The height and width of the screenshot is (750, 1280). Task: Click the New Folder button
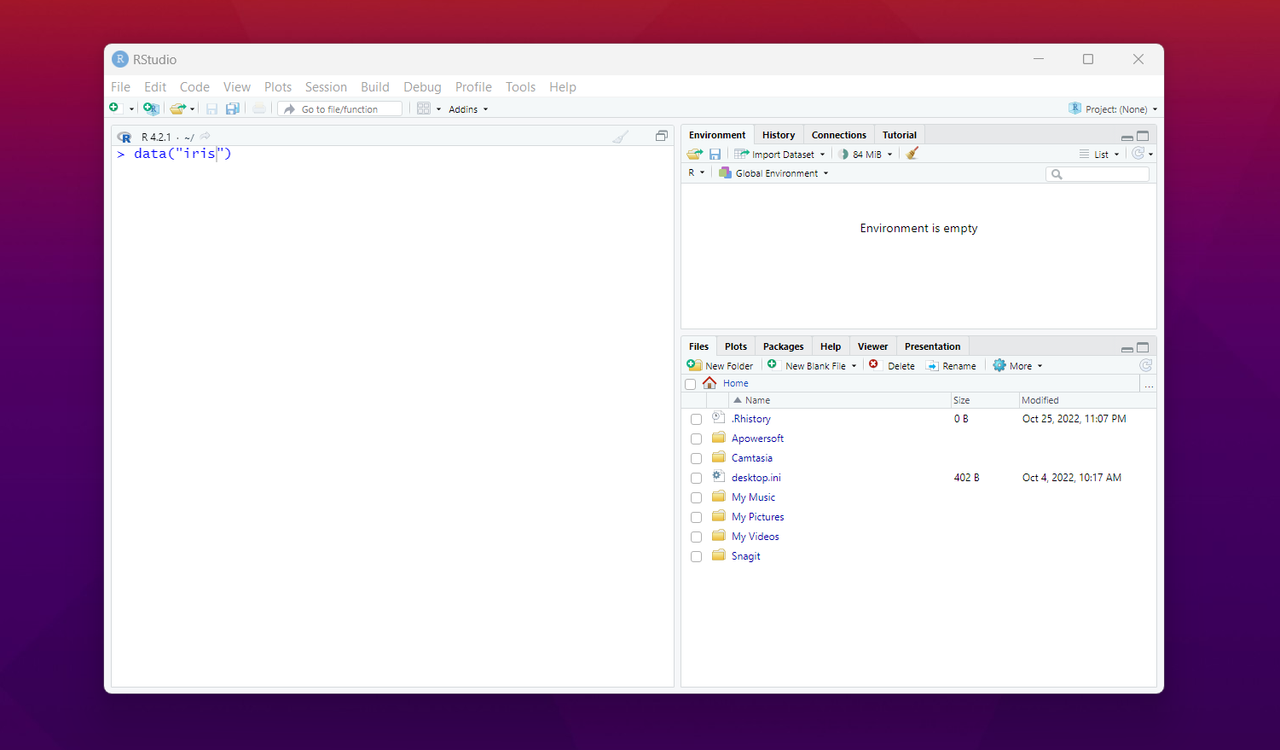click(x=720, y=366)
